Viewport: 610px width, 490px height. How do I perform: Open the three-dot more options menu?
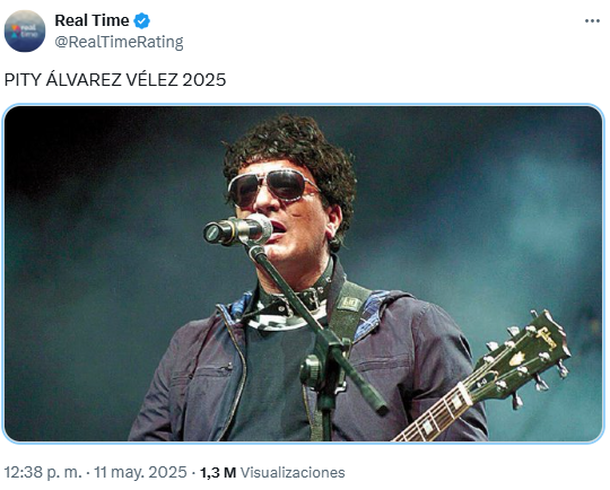coord(592,21)
